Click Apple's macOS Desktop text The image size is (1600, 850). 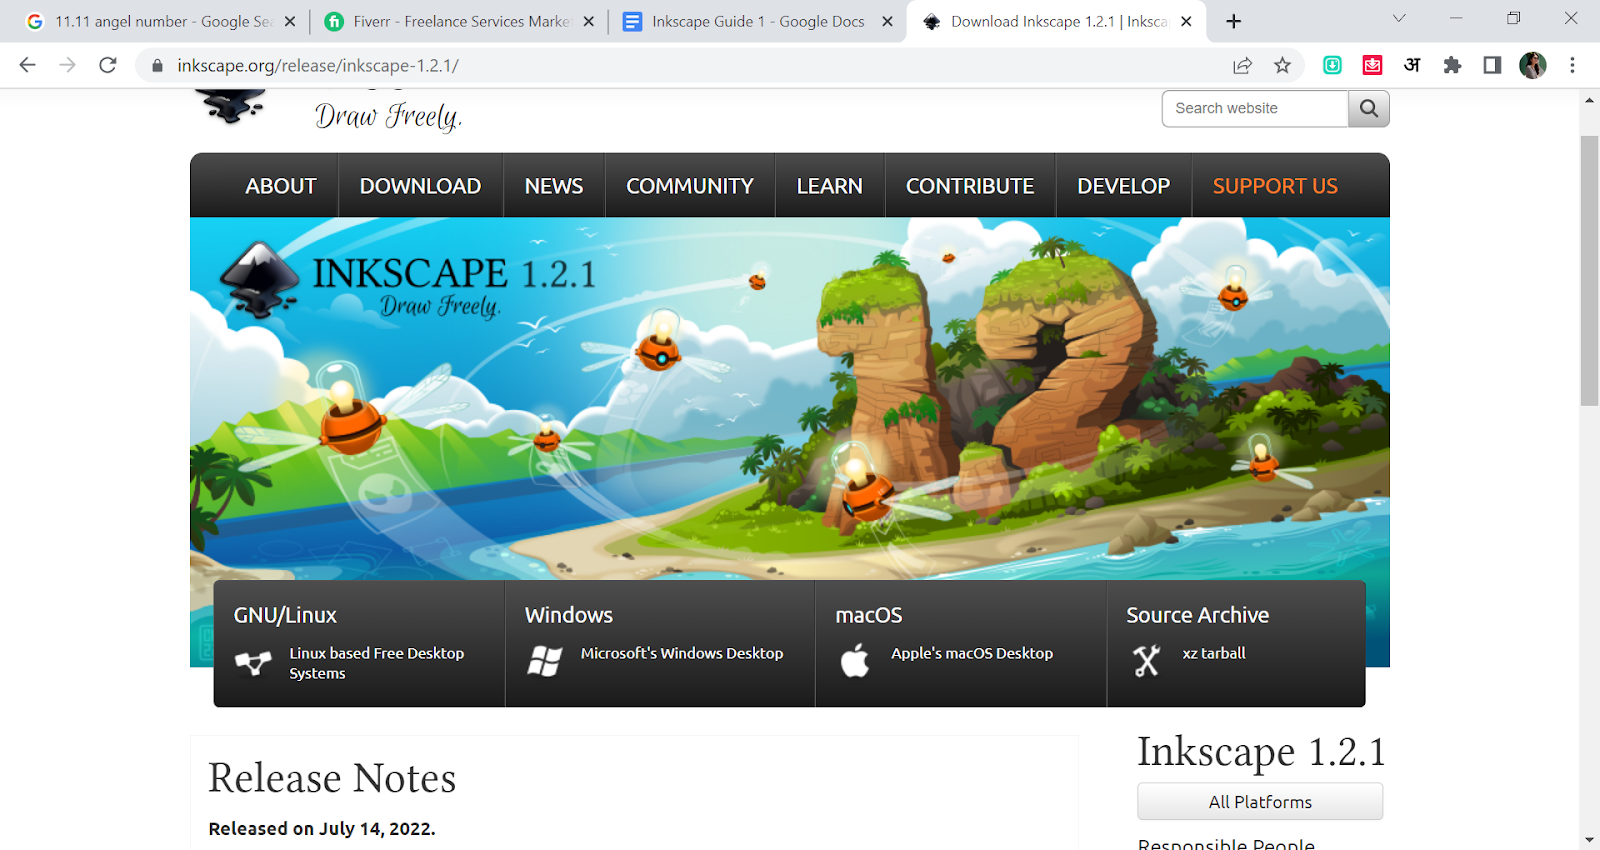972,653
